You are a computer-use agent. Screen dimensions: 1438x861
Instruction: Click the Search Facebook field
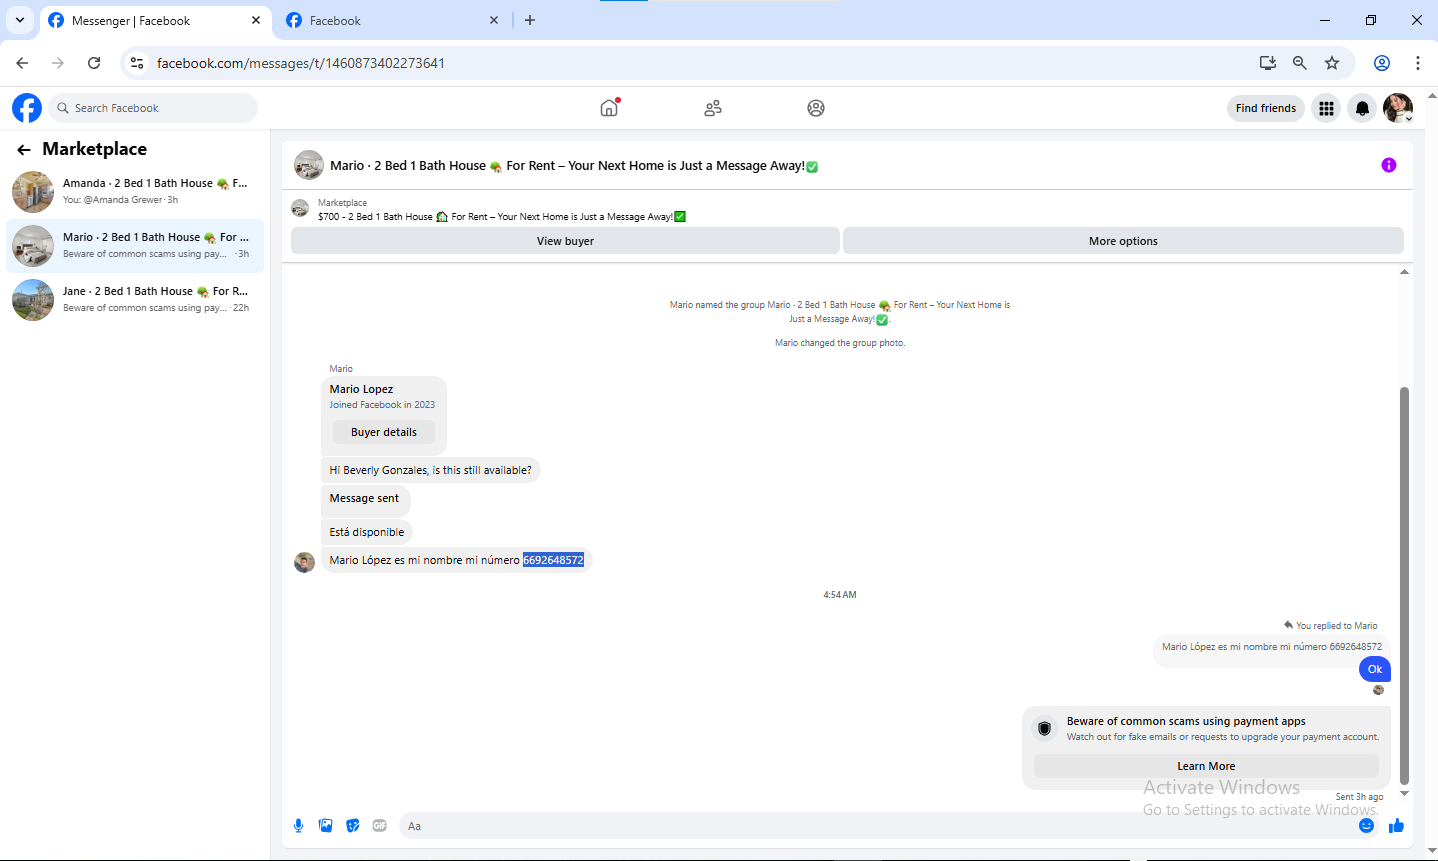(153, 108)
